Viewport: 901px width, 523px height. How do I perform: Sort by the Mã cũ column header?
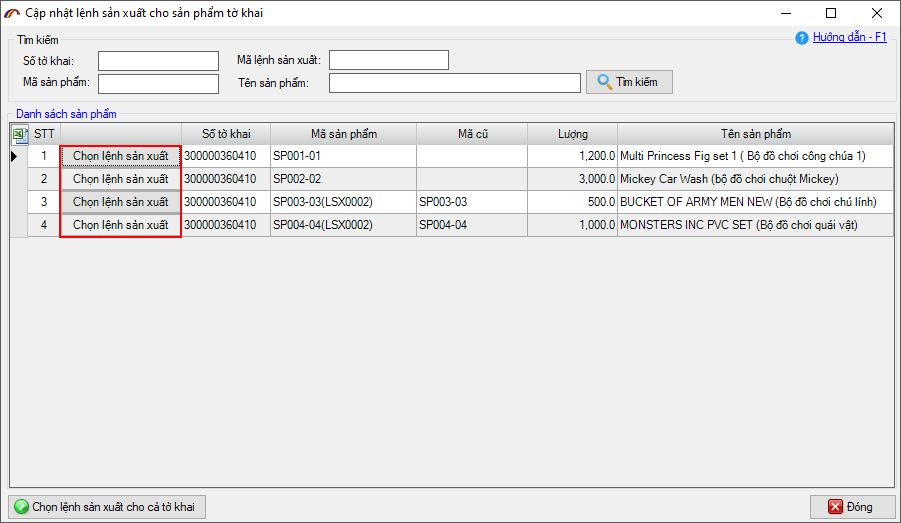tap(472, 134)
